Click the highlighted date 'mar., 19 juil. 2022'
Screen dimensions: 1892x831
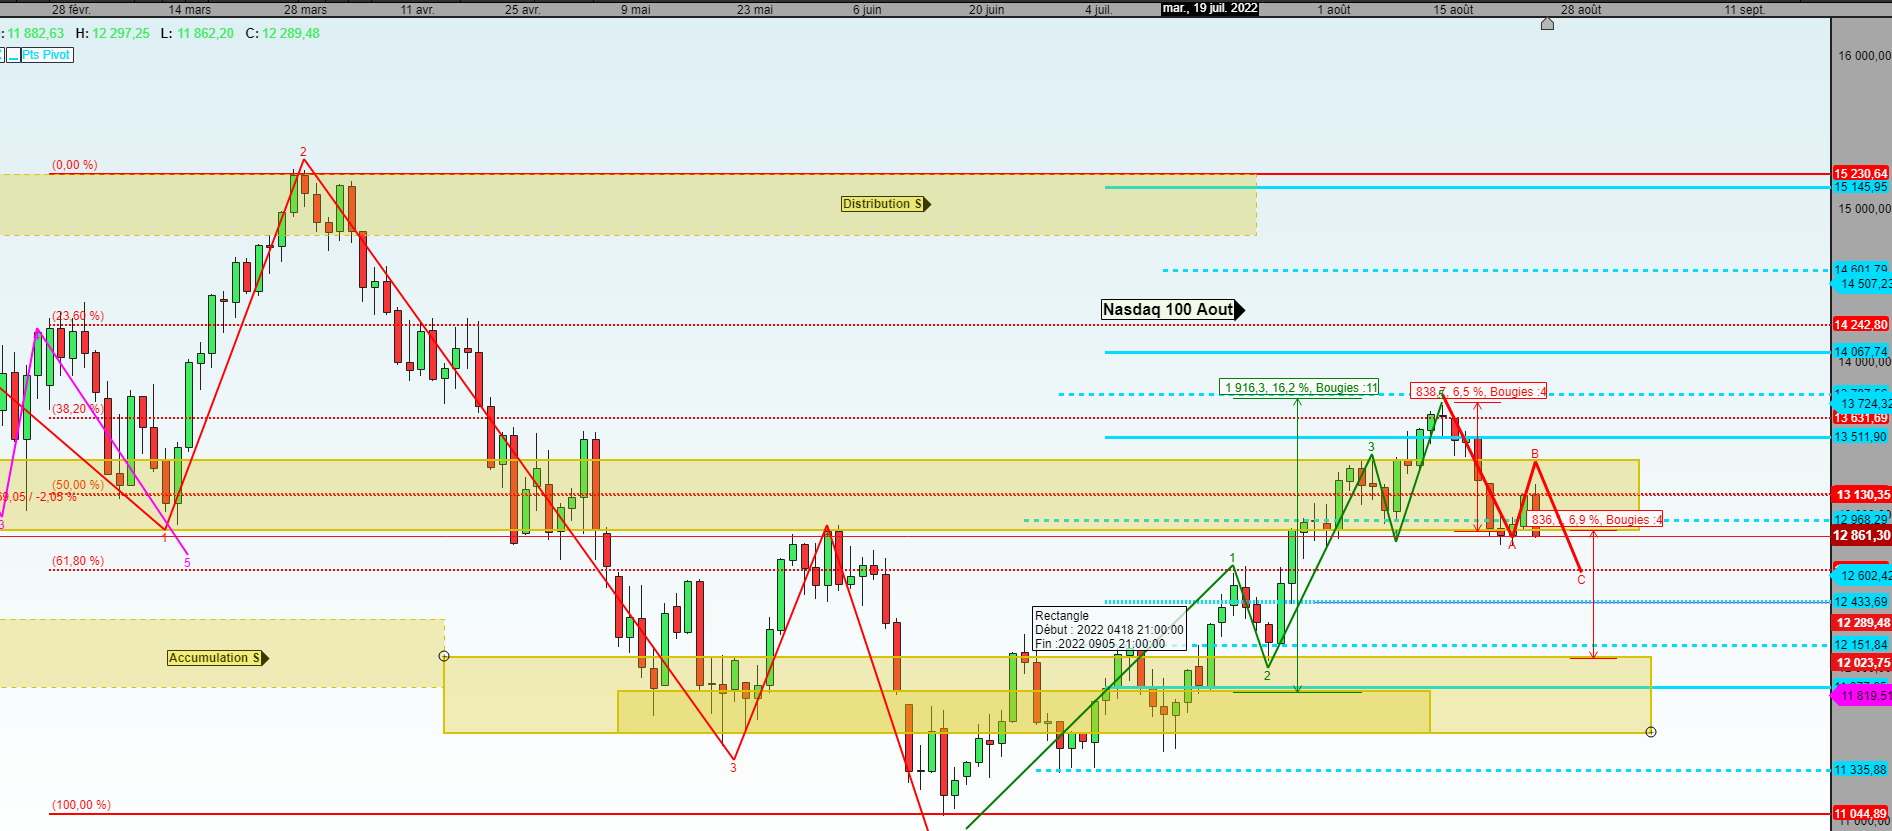tap(1210, 8)
